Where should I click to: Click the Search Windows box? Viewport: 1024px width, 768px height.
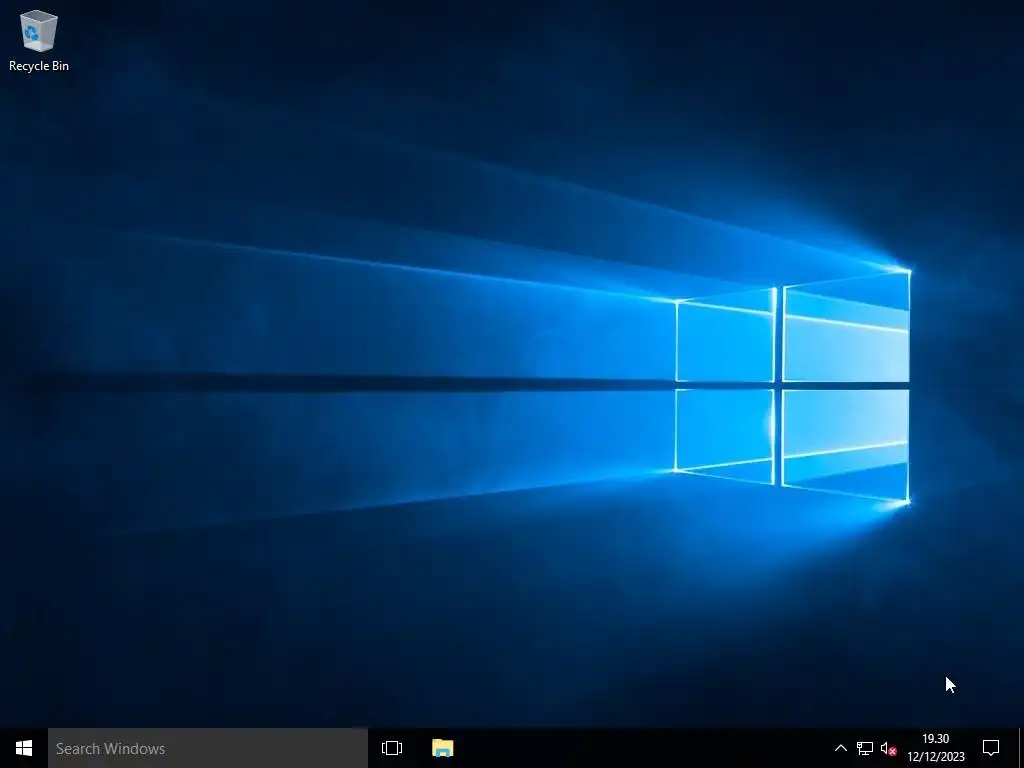click(x=208, y=748)
